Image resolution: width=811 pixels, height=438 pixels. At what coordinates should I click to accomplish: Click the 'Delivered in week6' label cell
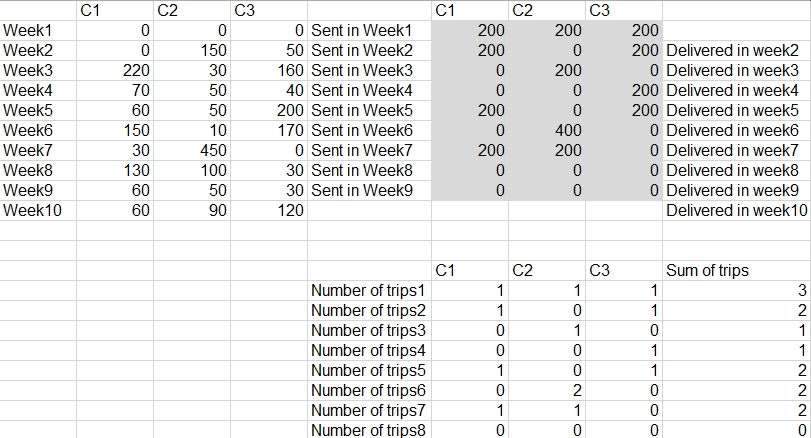pyautogui.click(x=733, y=130)
